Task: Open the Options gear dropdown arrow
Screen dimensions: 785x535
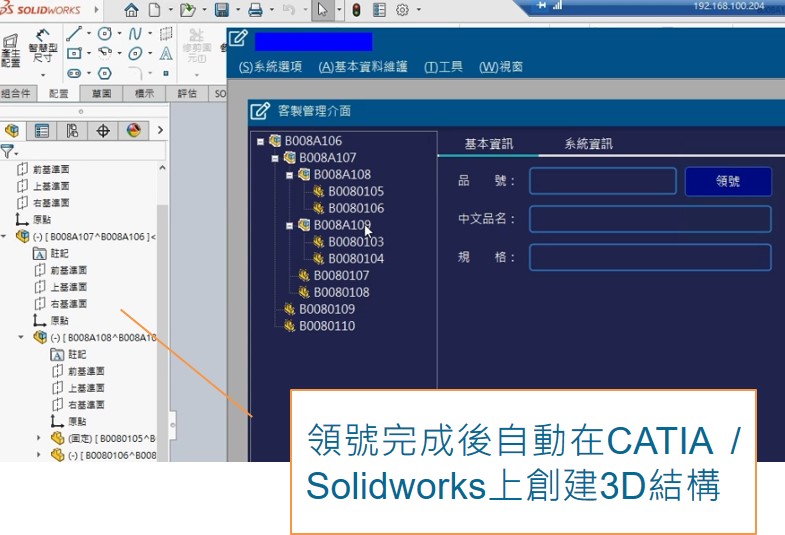Action: pos(419,10)
